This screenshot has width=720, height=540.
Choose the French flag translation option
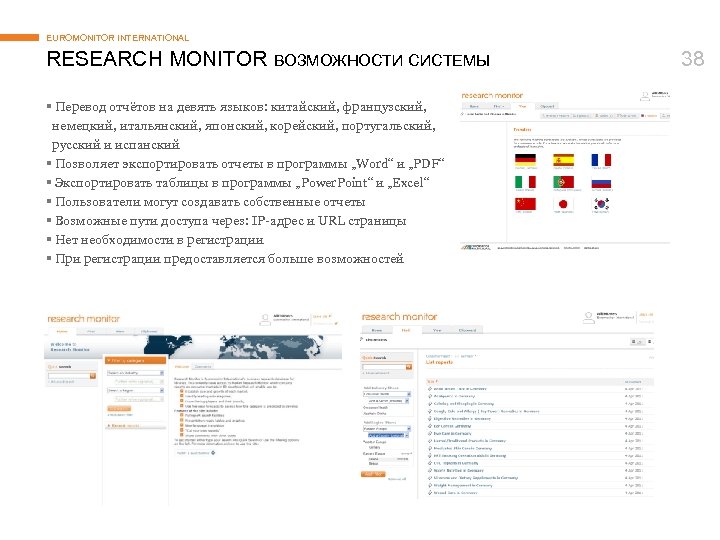601,160
